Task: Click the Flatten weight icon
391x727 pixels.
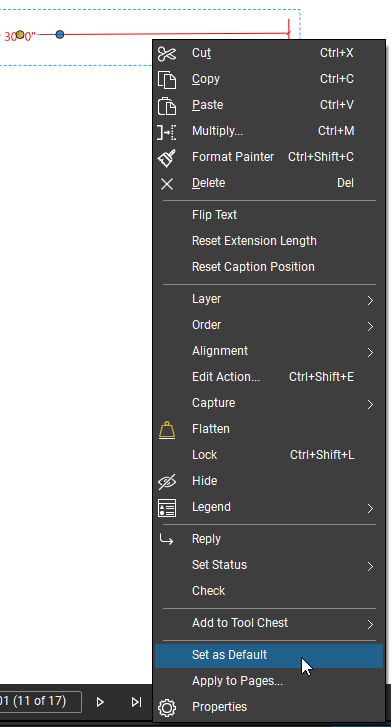Action: coord(167,430)
